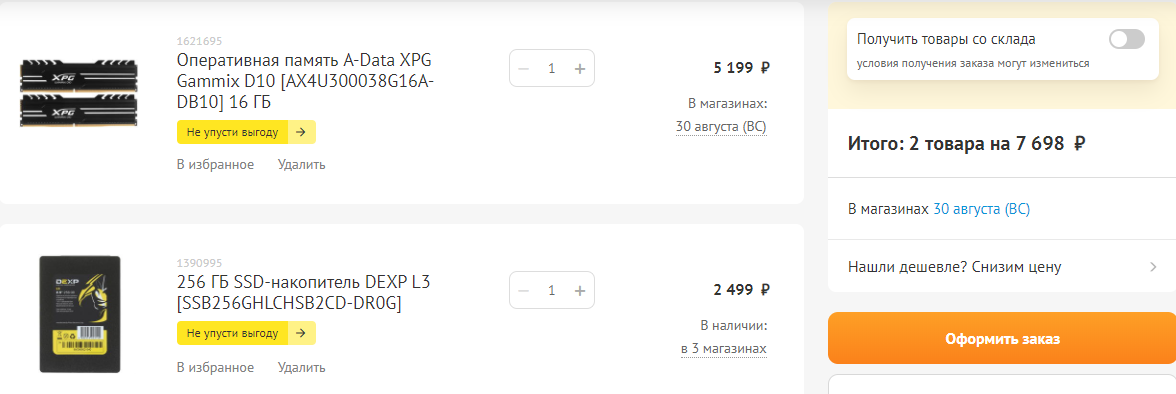This screenshot has width=1176, height=394.
Task: Click '30 августа (ВС)' under RAM price
Action: coord(721,127)
